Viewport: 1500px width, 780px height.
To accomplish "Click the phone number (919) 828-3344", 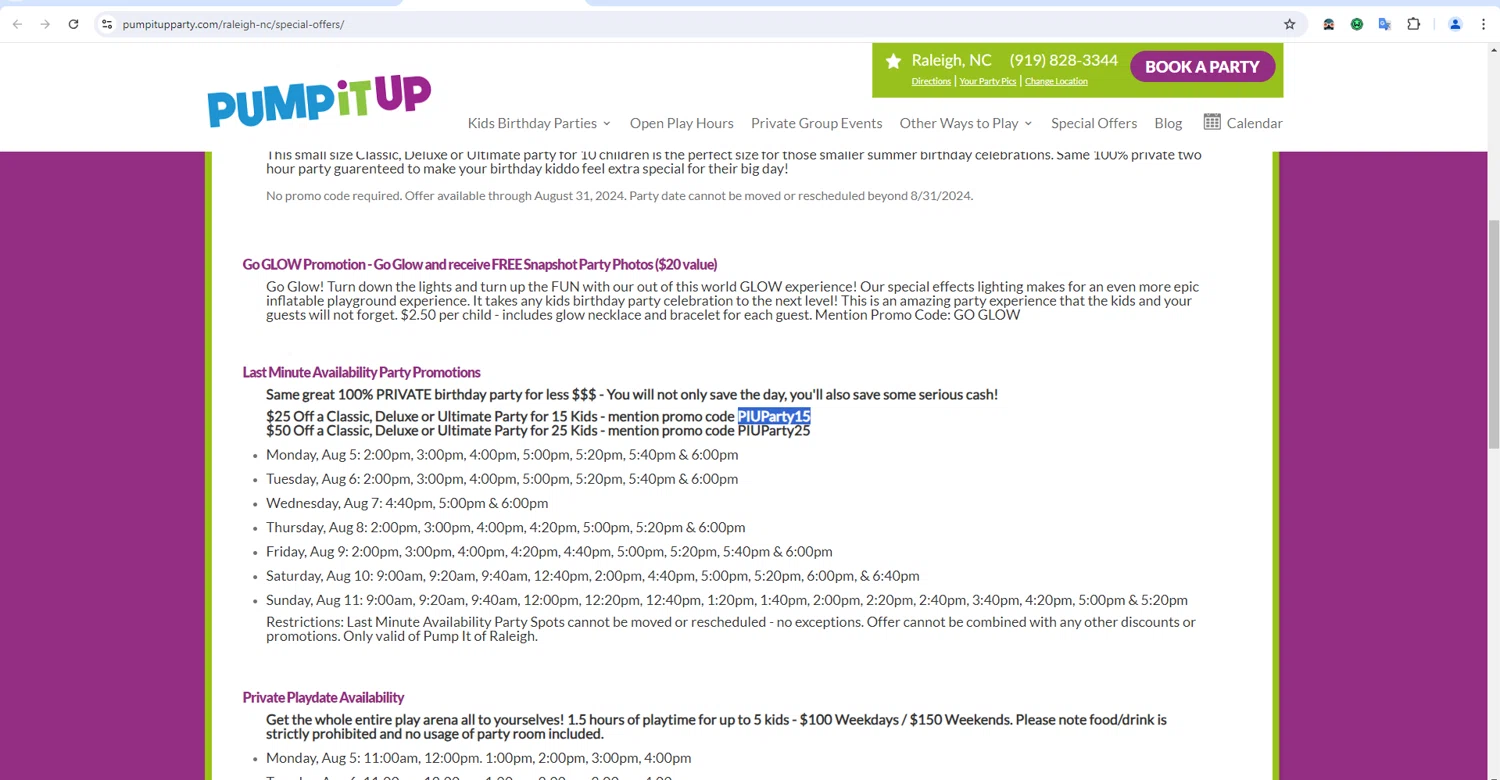I will [x=1064, y=60].
